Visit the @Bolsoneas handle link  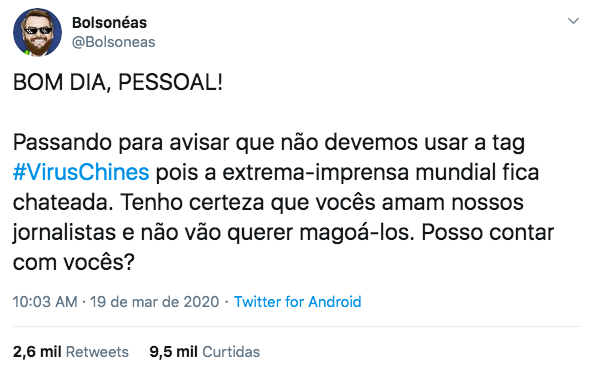point(113,42)
